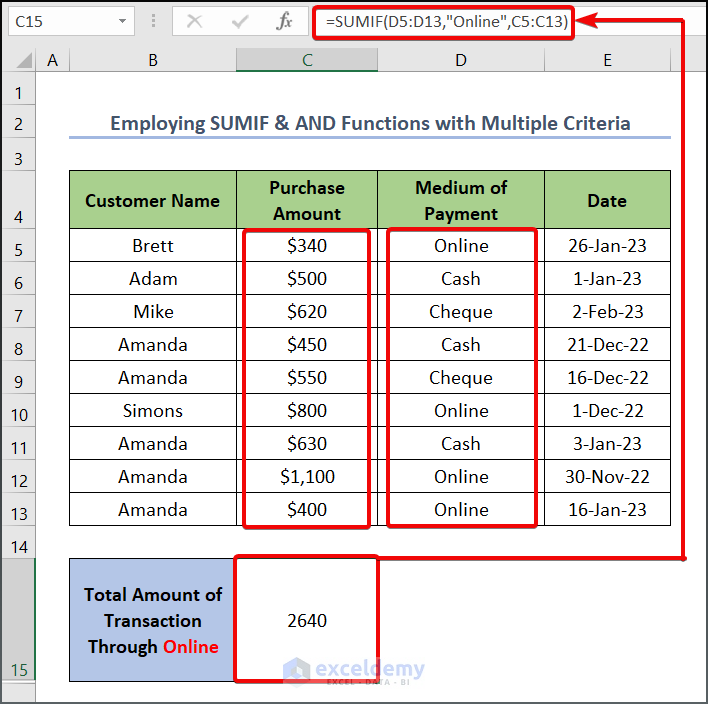Select the '$800' purchase amount cell

click(307, 410)
